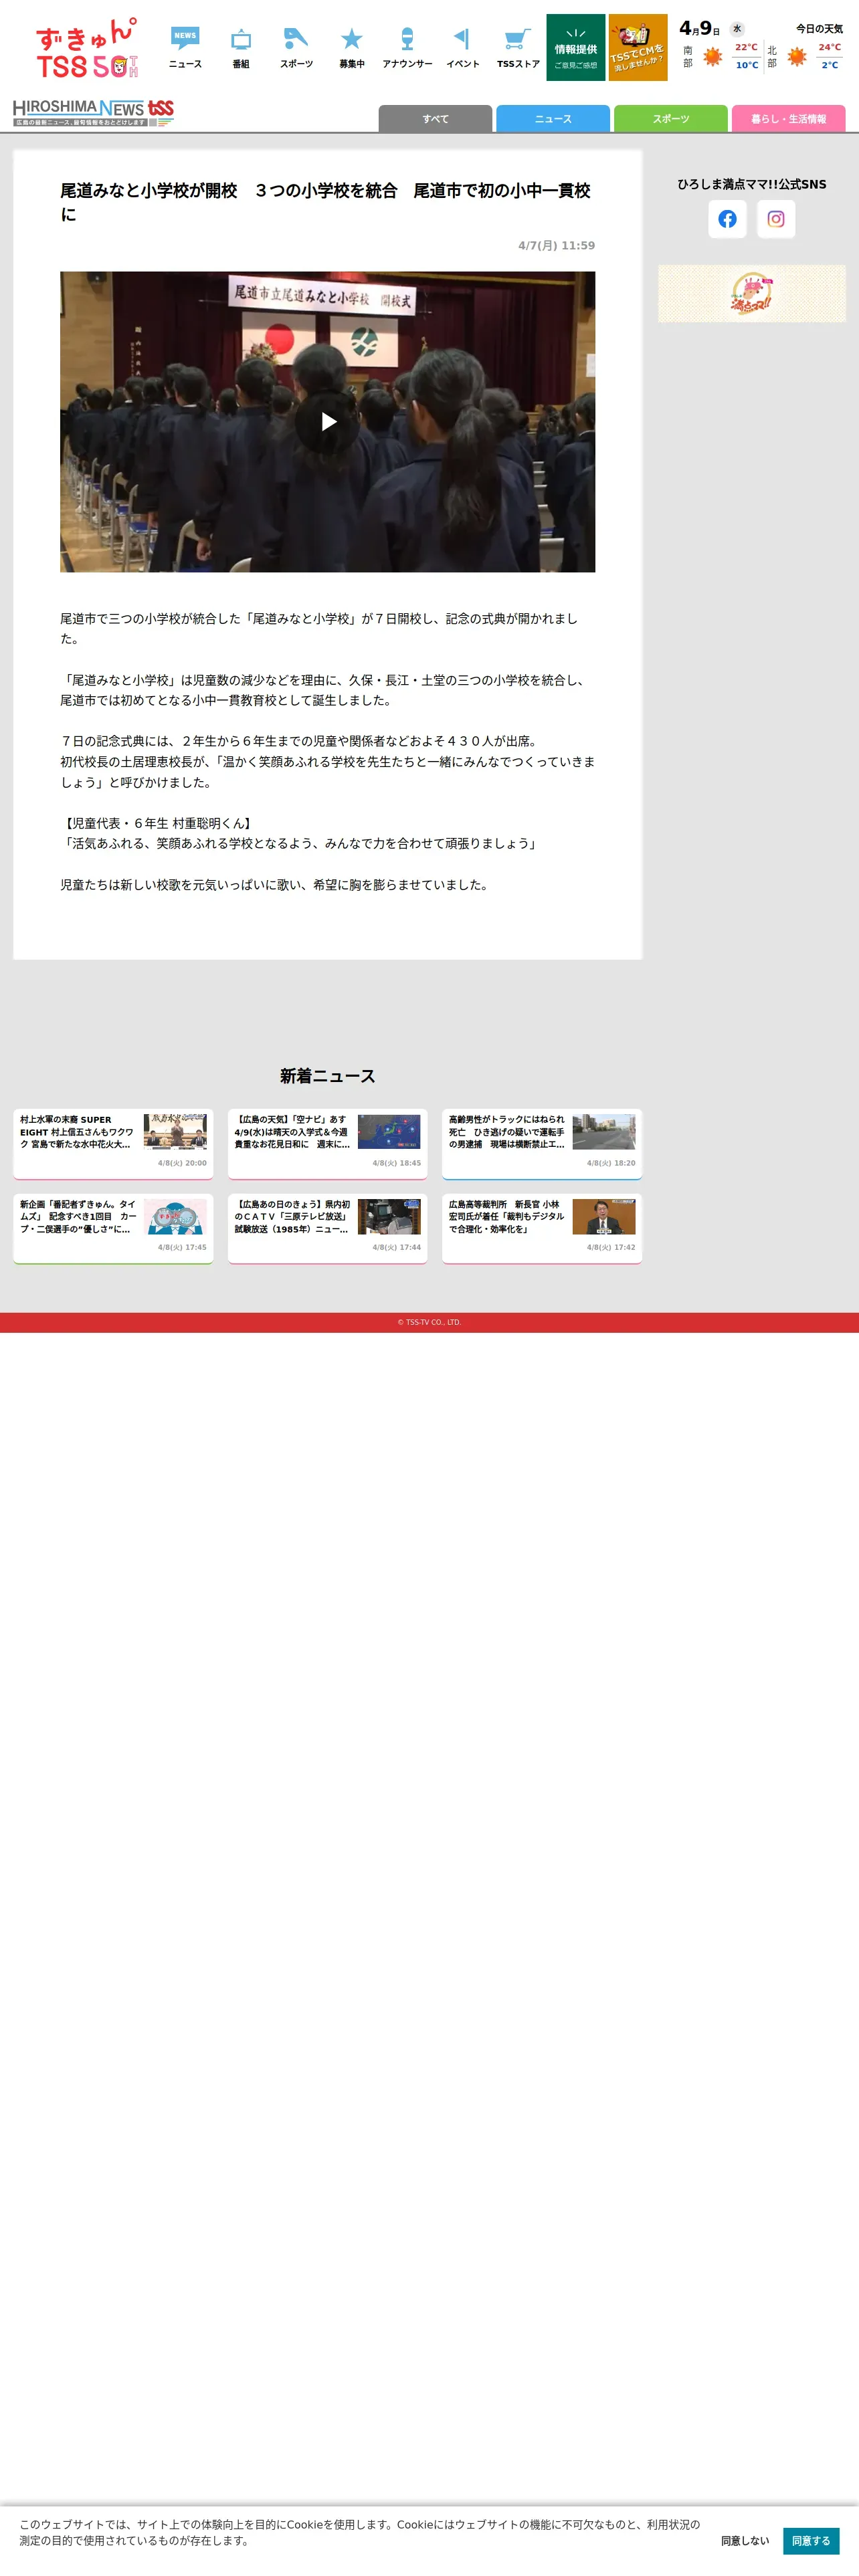The height and width of the screenshot is (2576, 859).
Task: Open the 広島あの日のきょう news card
Action: tap(328, 1229)
